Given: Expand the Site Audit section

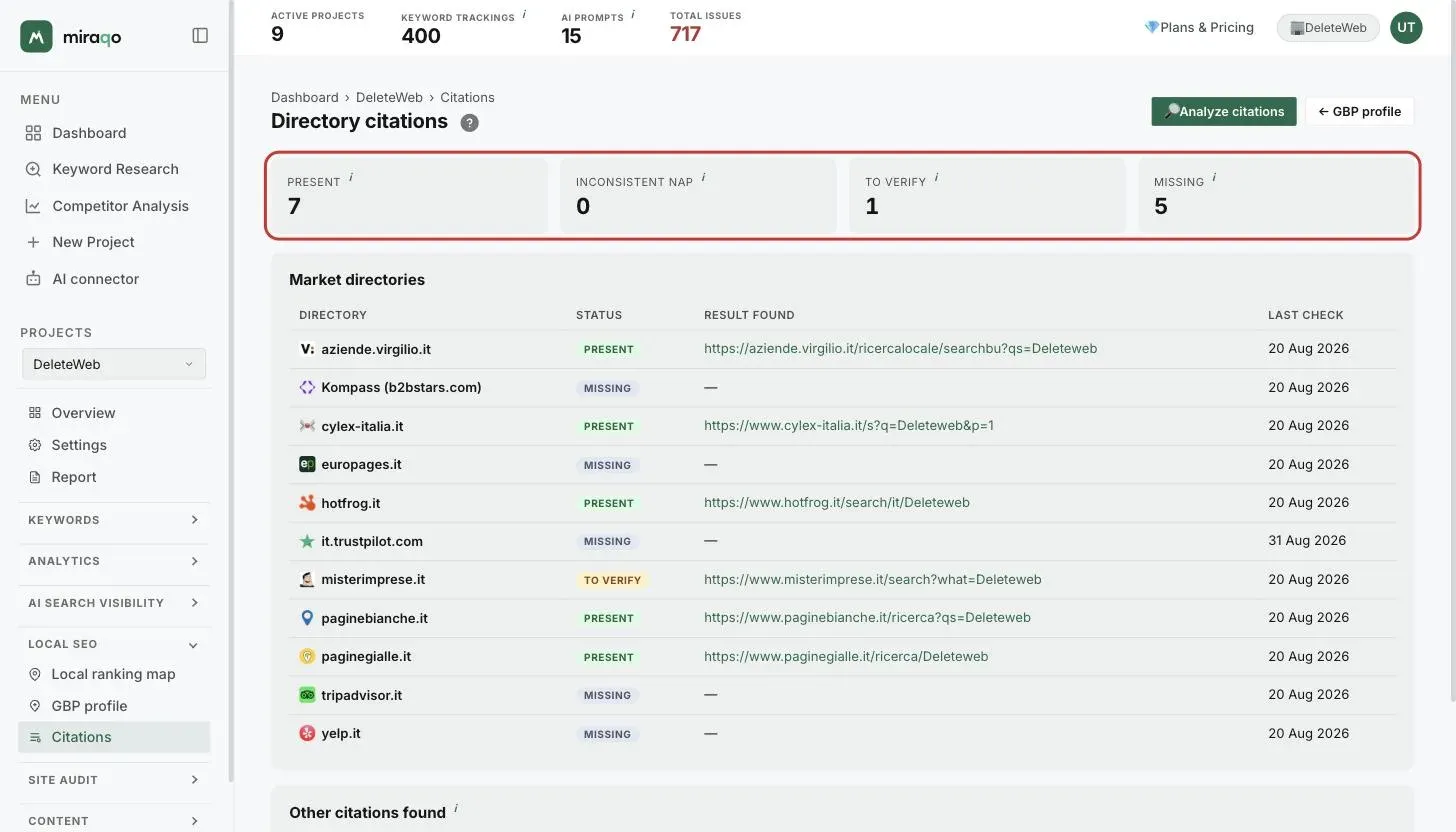Looking at the screenshot, I should [x=114, y=780].
